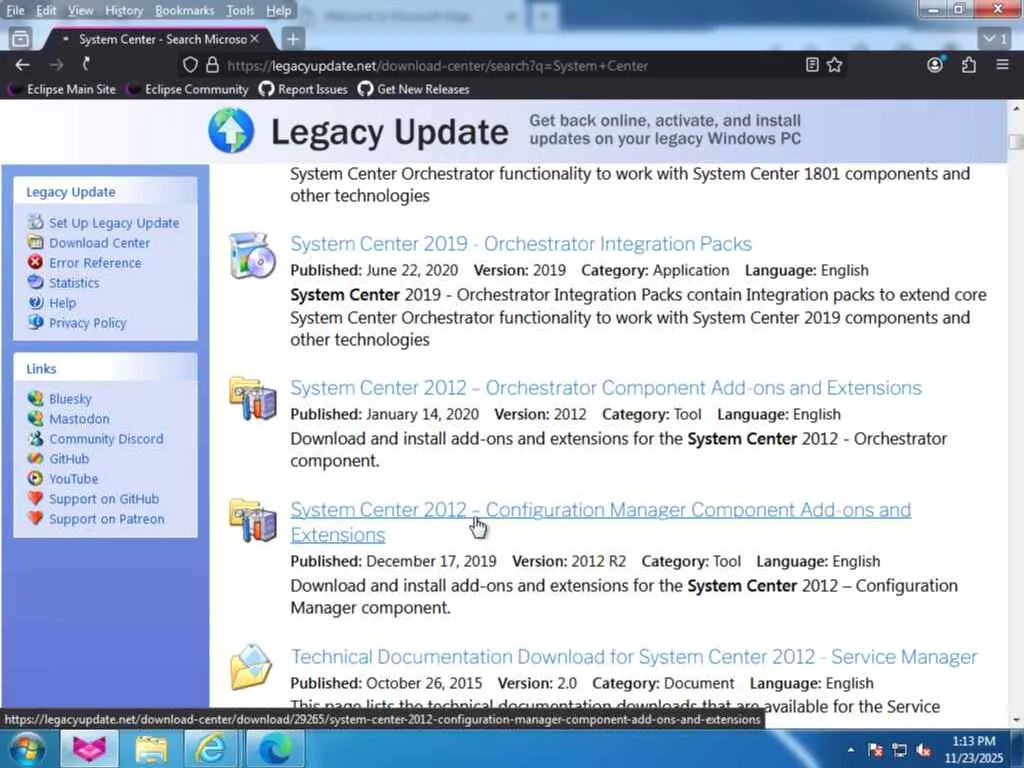Open Bluesky link in Links panel
1024x768 pixels.
70,399
